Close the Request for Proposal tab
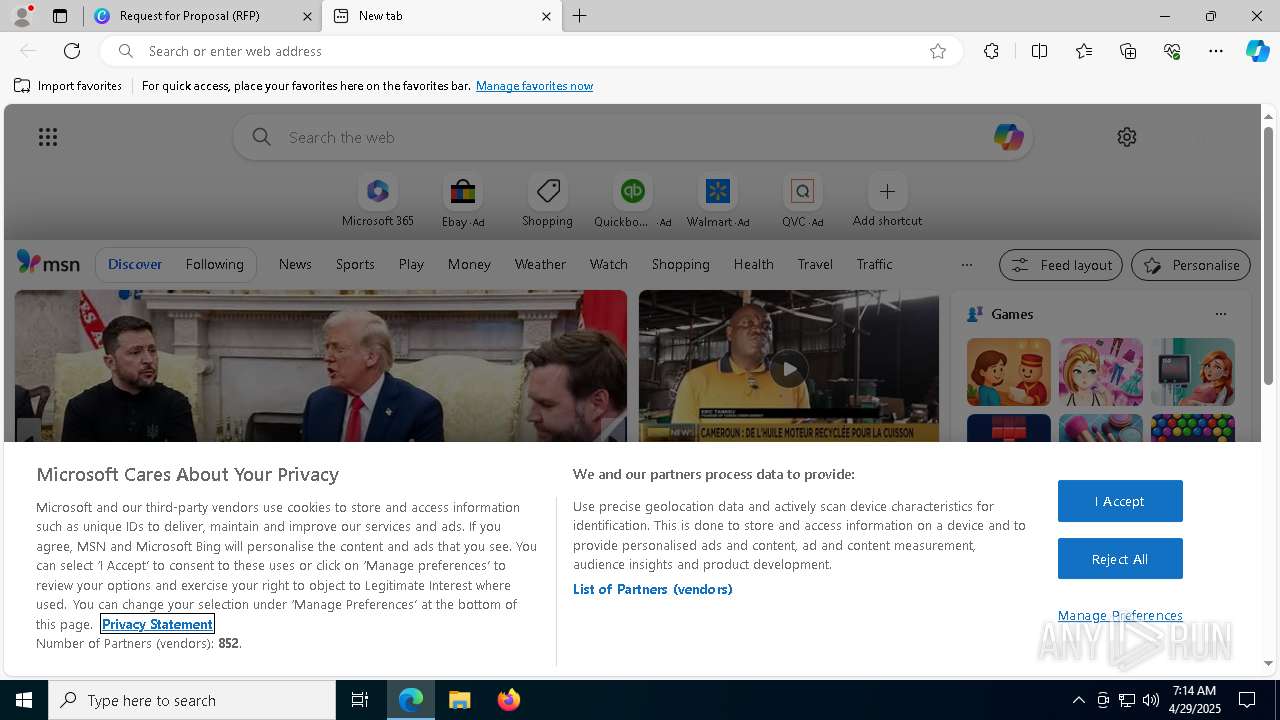 (x=307, y=16)
